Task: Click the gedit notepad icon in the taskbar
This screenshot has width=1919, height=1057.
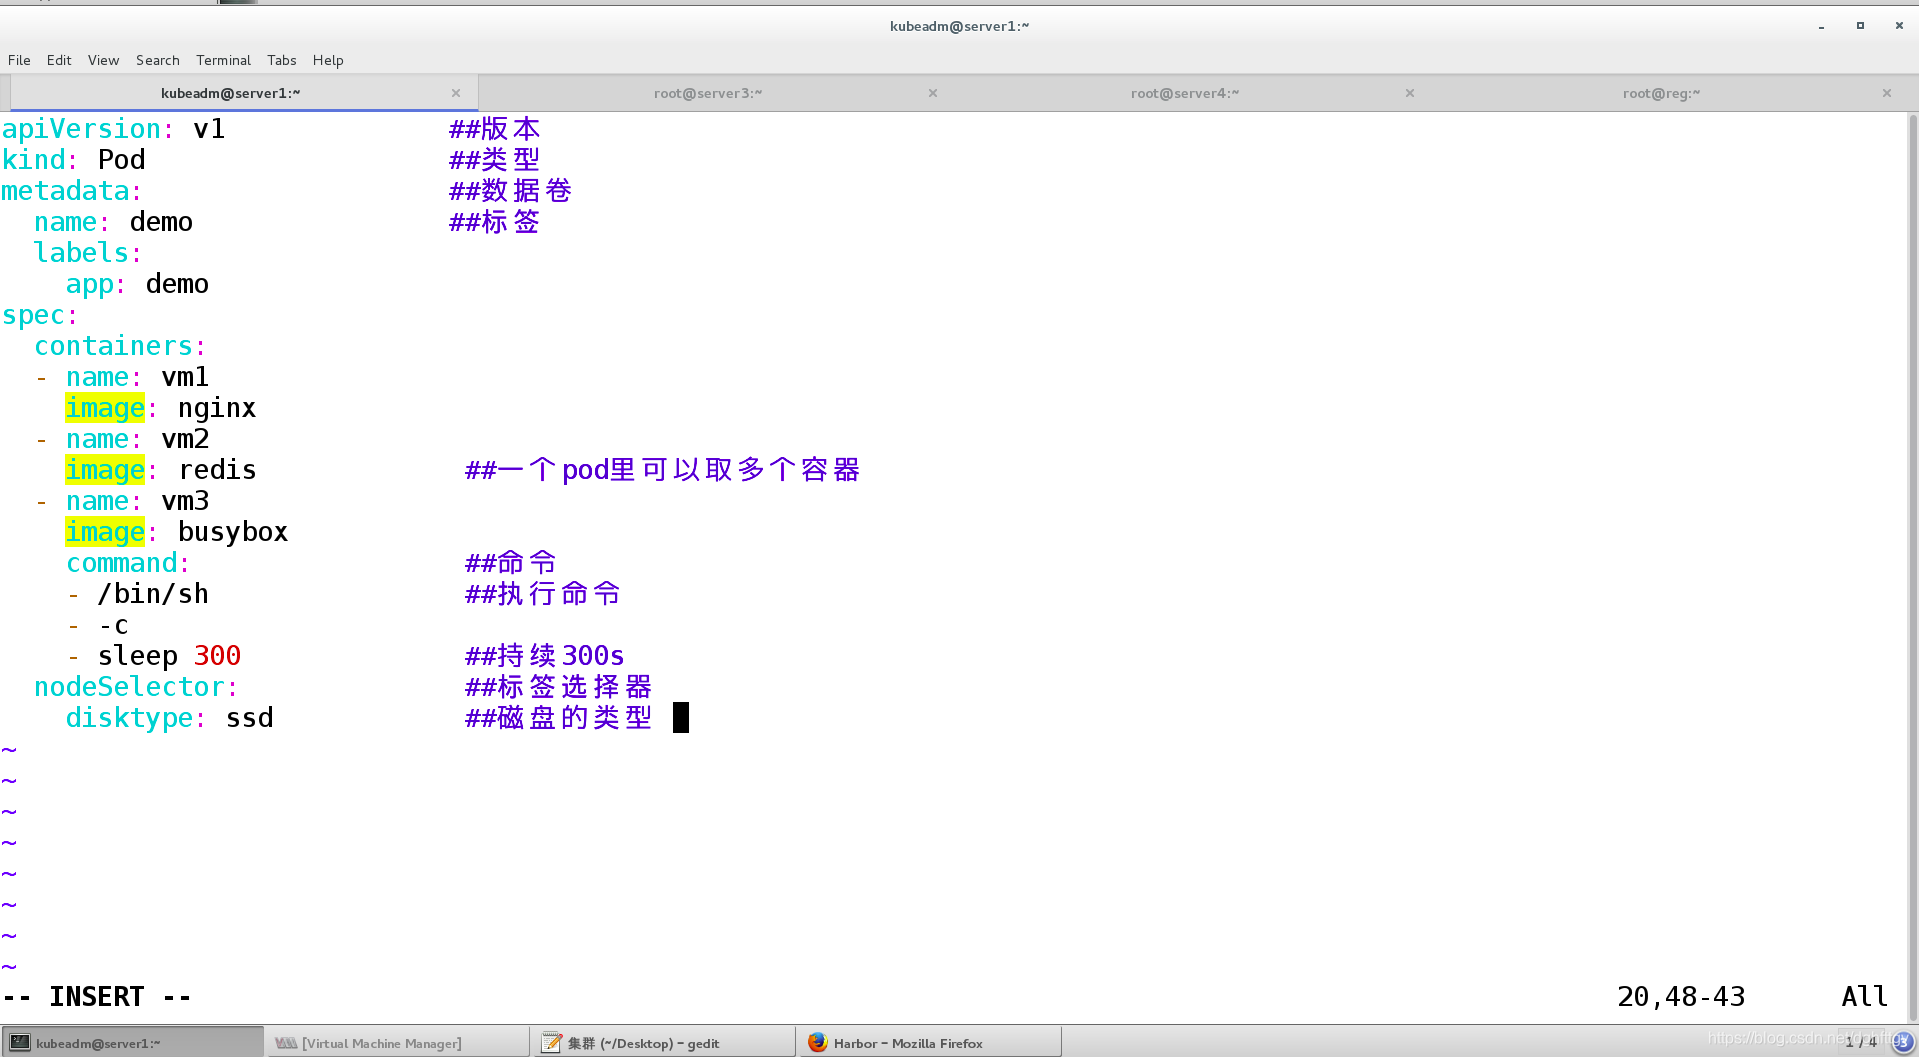Action: tap(551, 1043)
